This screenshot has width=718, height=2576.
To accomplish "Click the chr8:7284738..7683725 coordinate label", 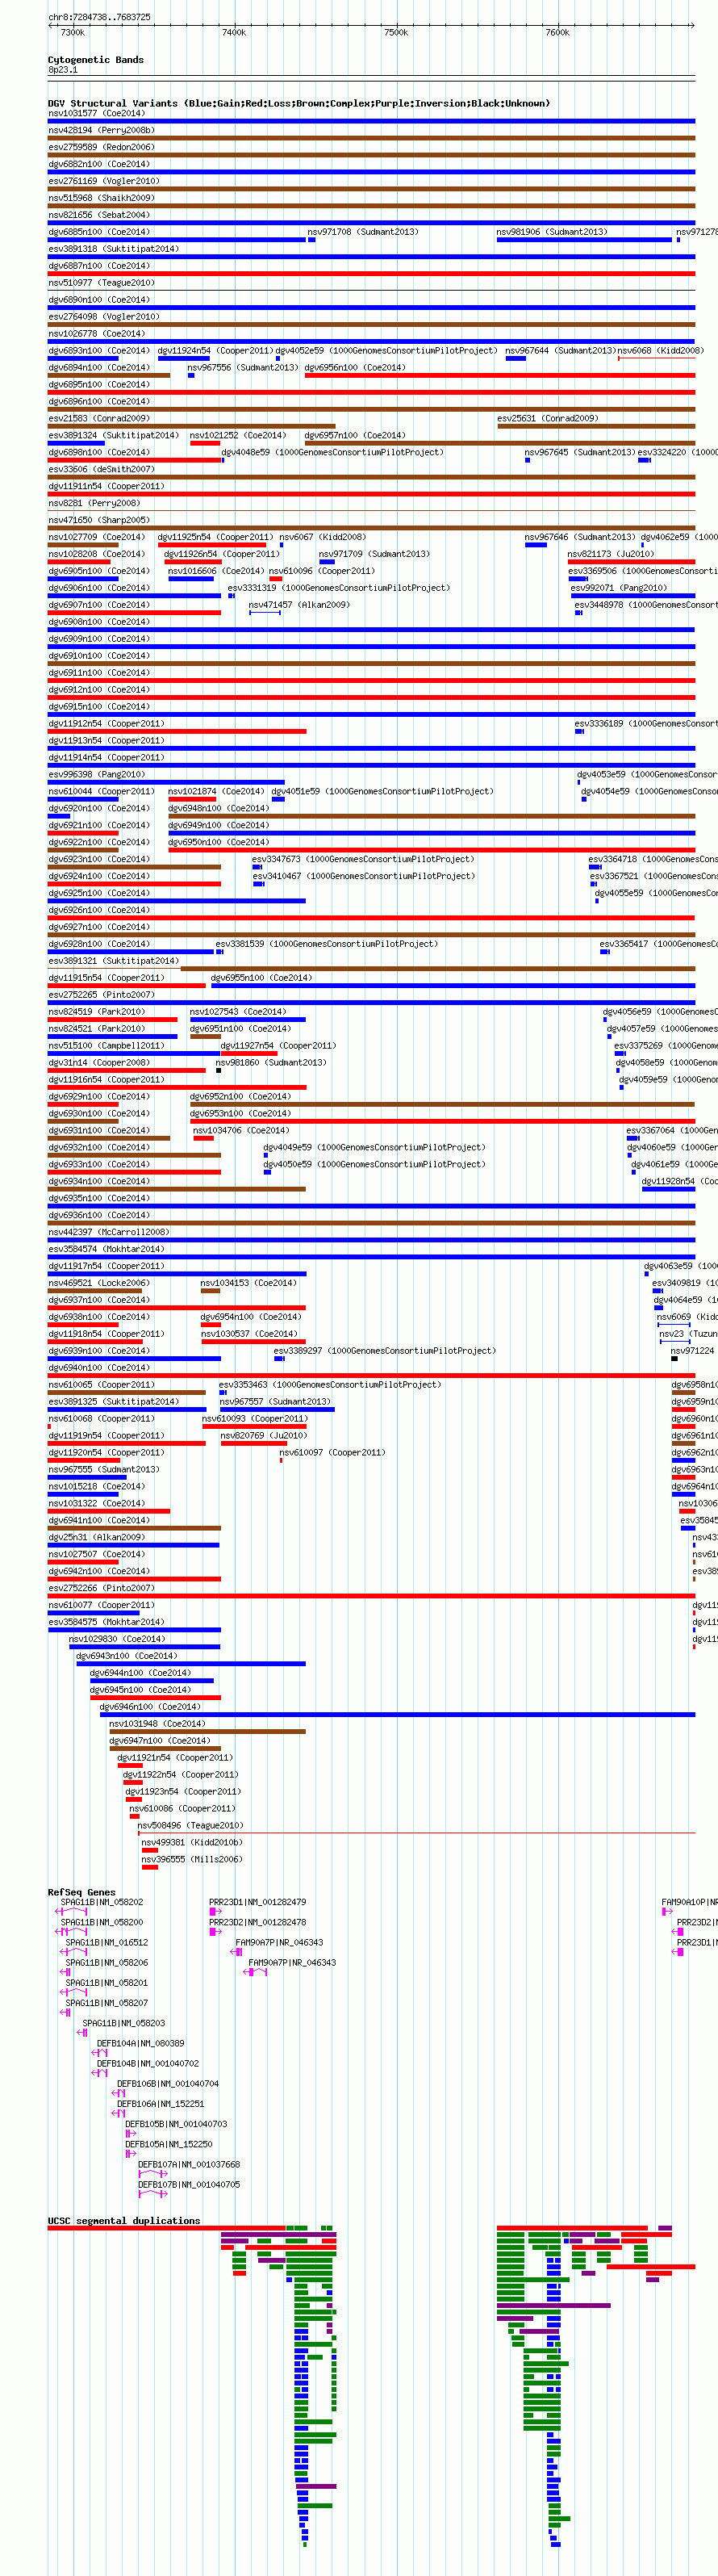I will [100, 17].
